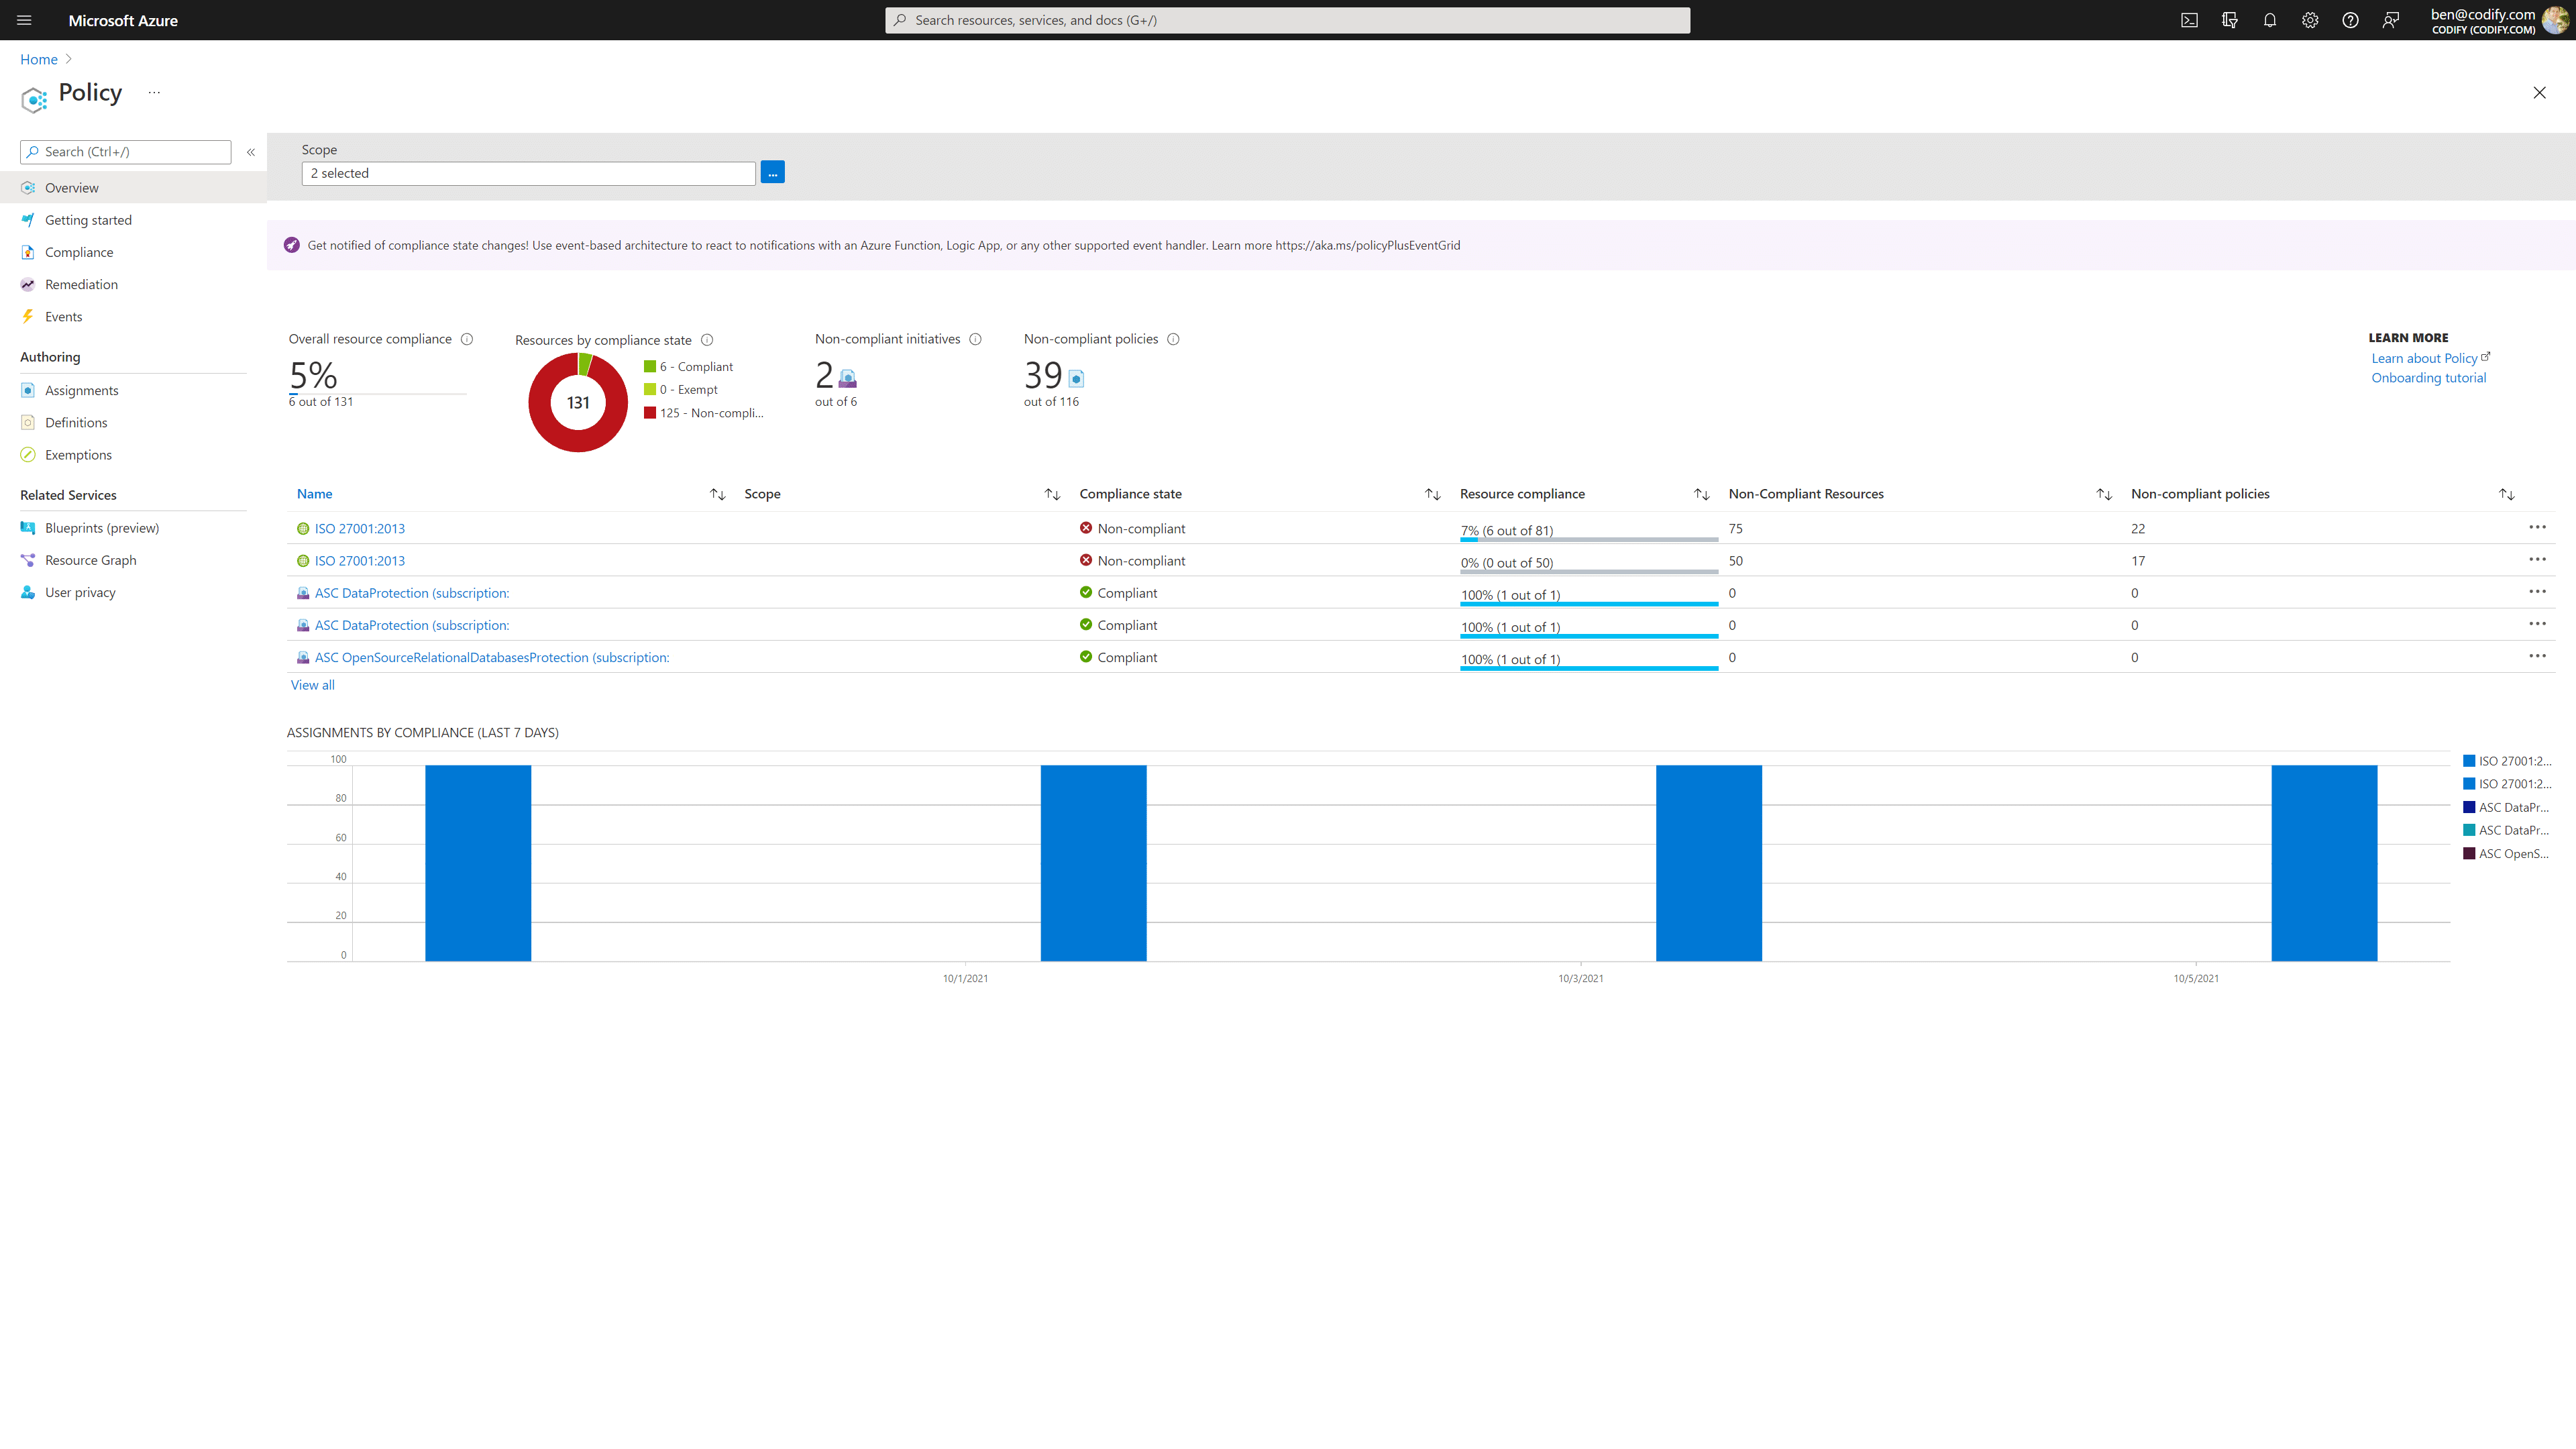
Task: Sort table by Name column
Action: 717,494
